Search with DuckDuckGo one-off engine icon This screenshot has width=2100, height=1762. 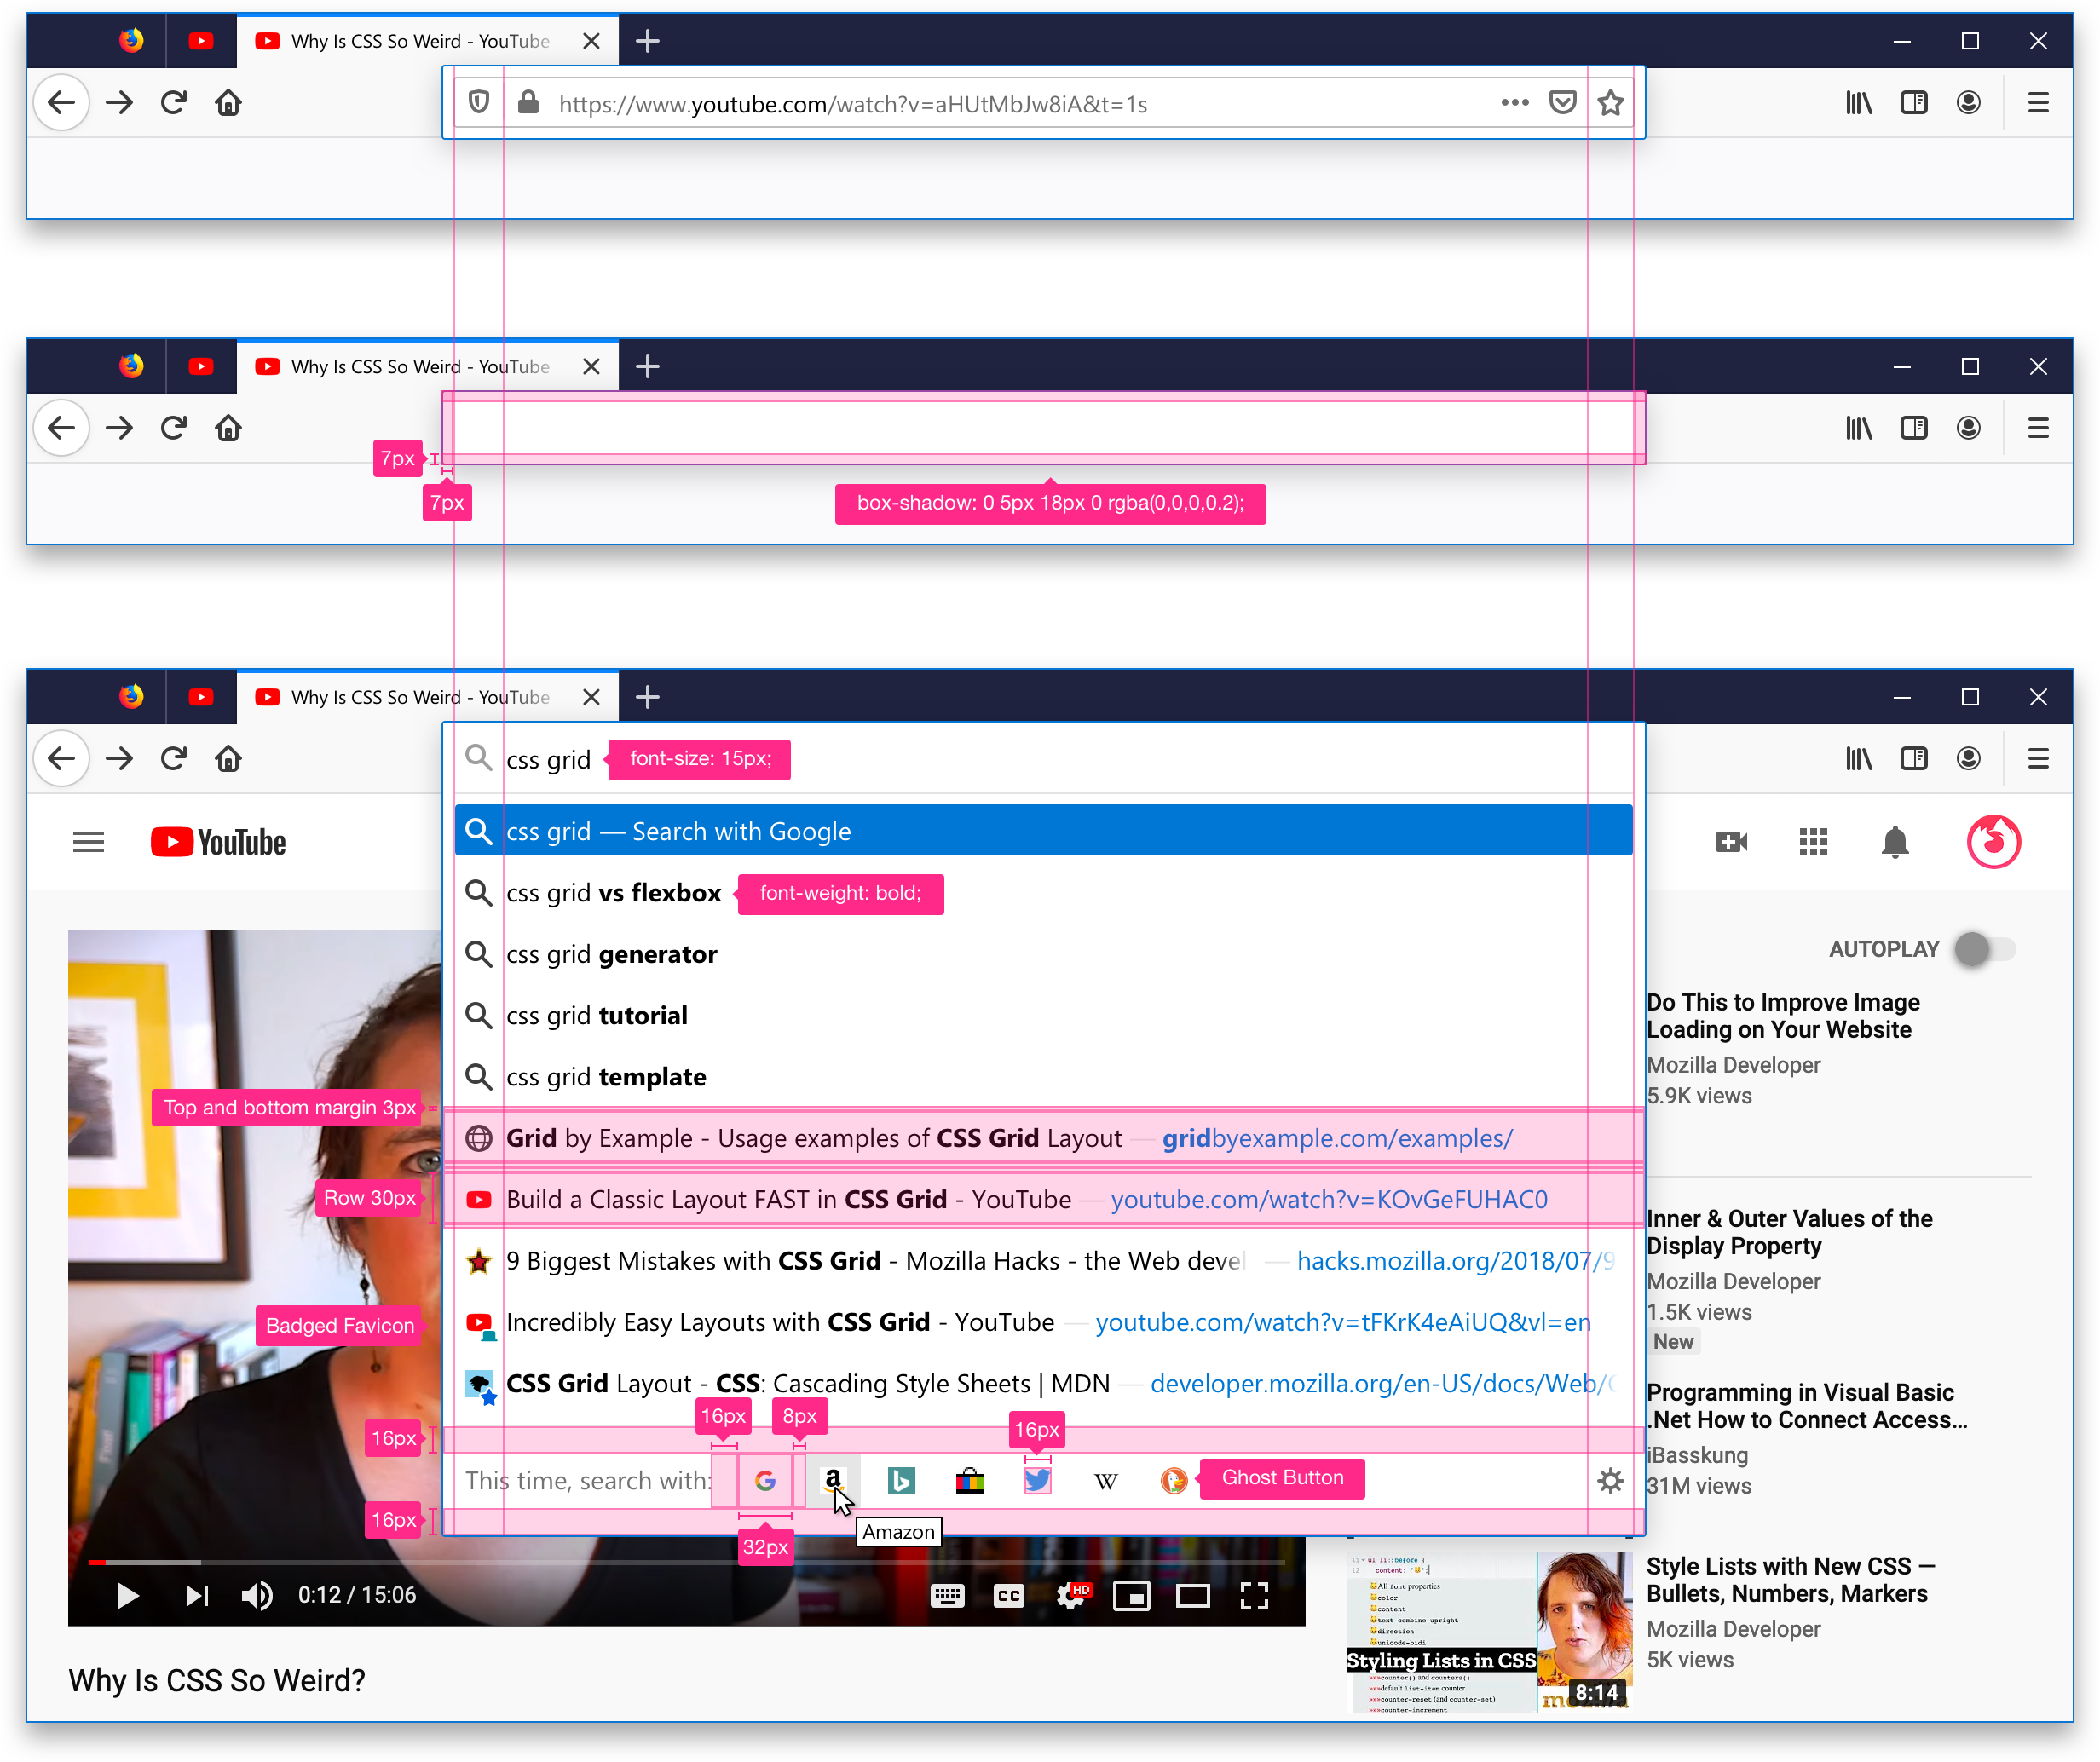pyautogui.click(x=1174, y=1480)
